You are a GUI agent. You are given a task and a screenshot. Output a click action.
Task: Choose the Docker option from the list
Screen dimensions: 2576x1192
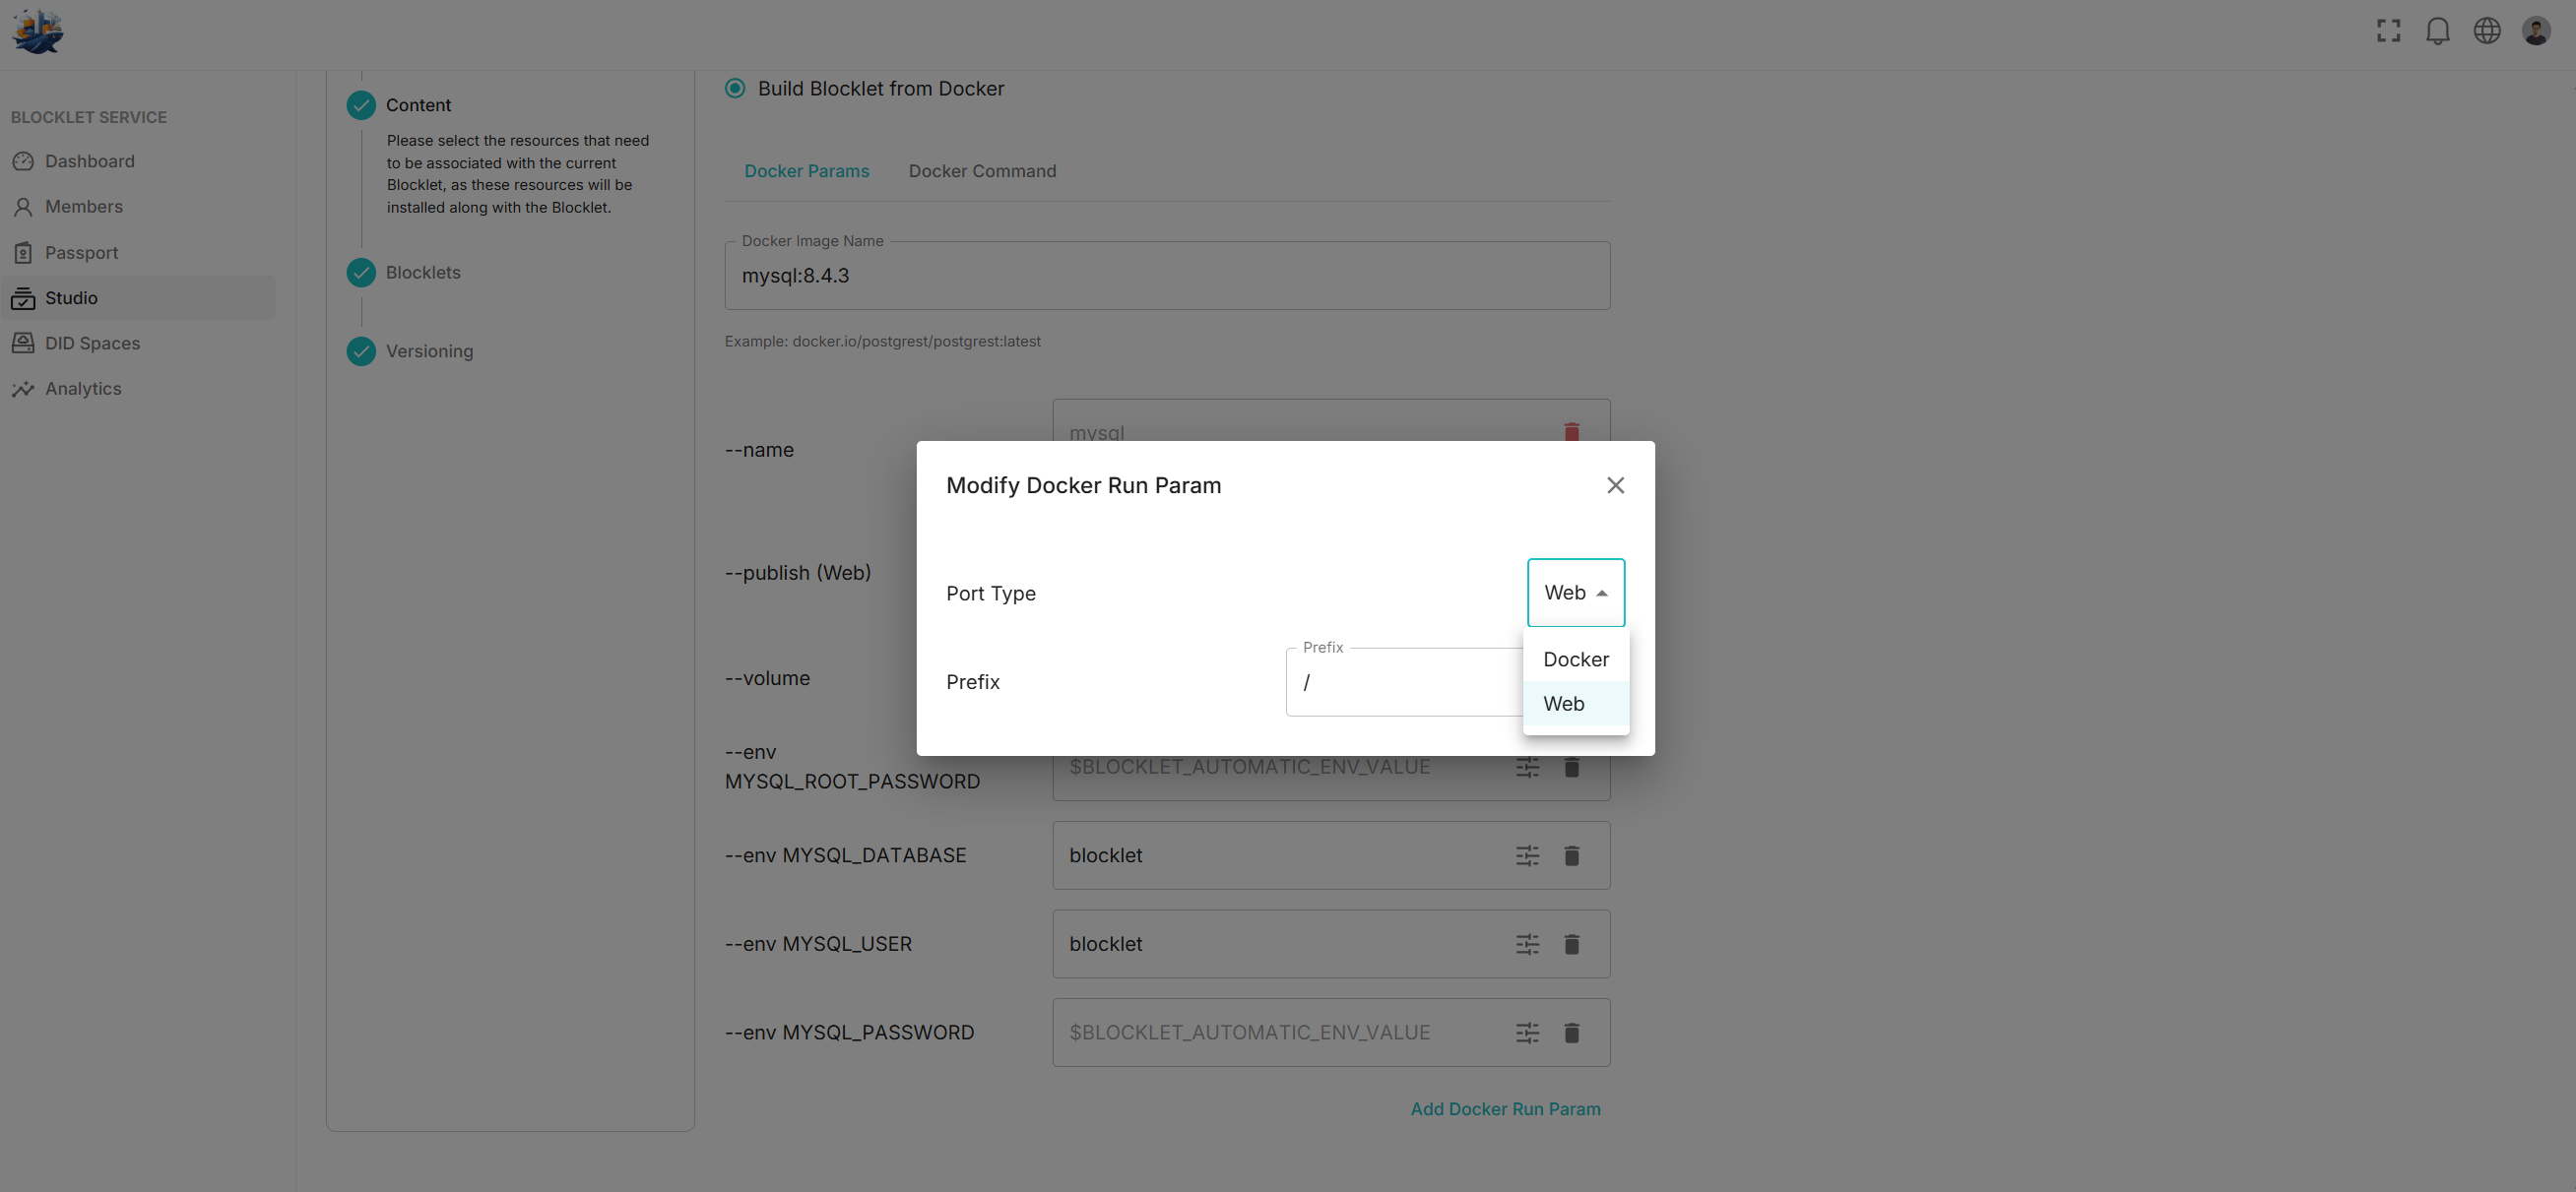[1575, 659]
